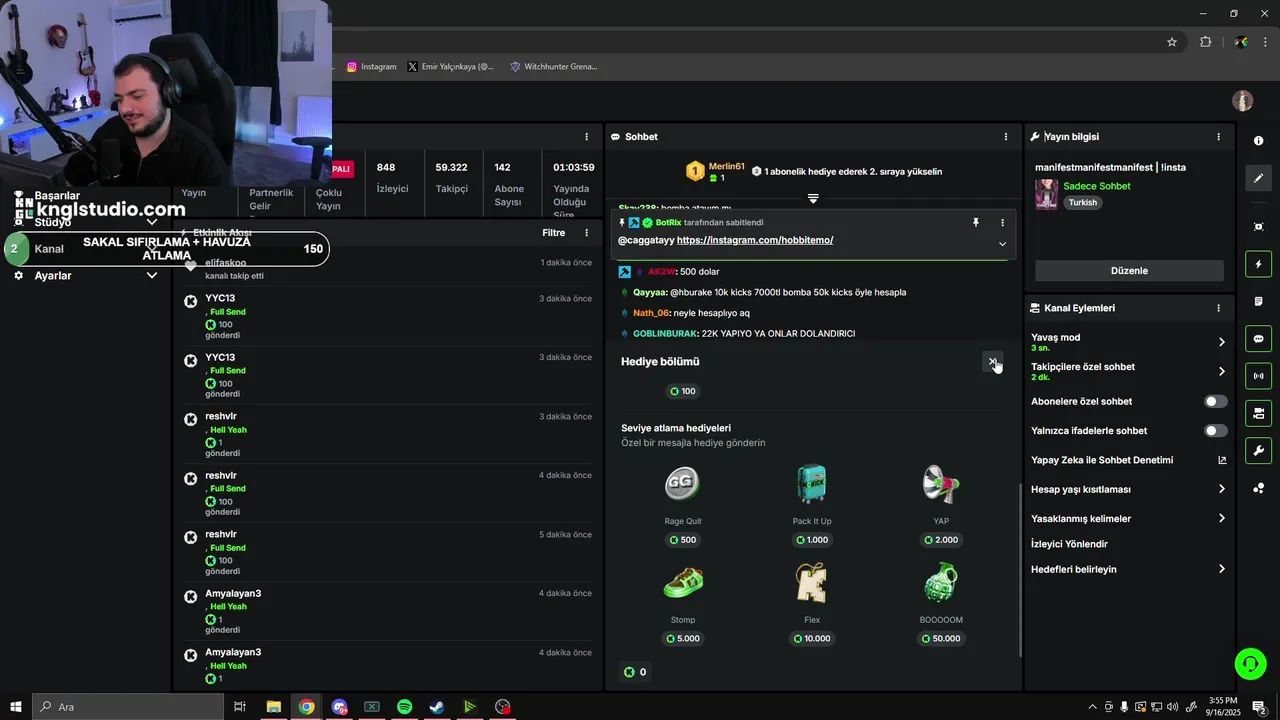This screenshot has height=720, width=1280.
Task: Click the Düzenle button
Action: click(1129, 271)
